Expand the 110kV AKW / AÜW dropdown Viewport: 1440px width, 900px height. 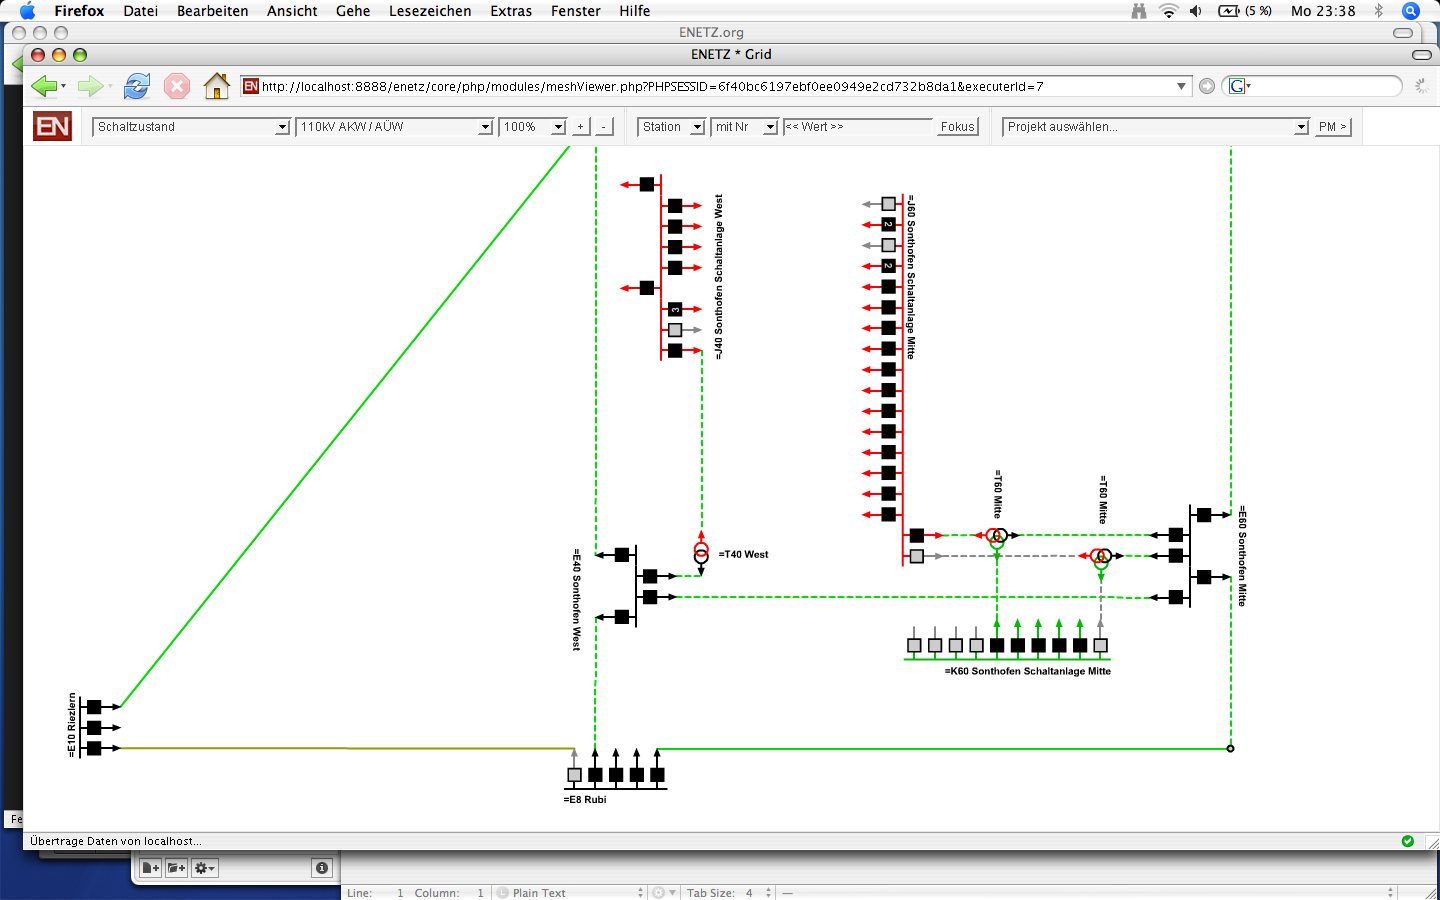(x=395, y=127)
